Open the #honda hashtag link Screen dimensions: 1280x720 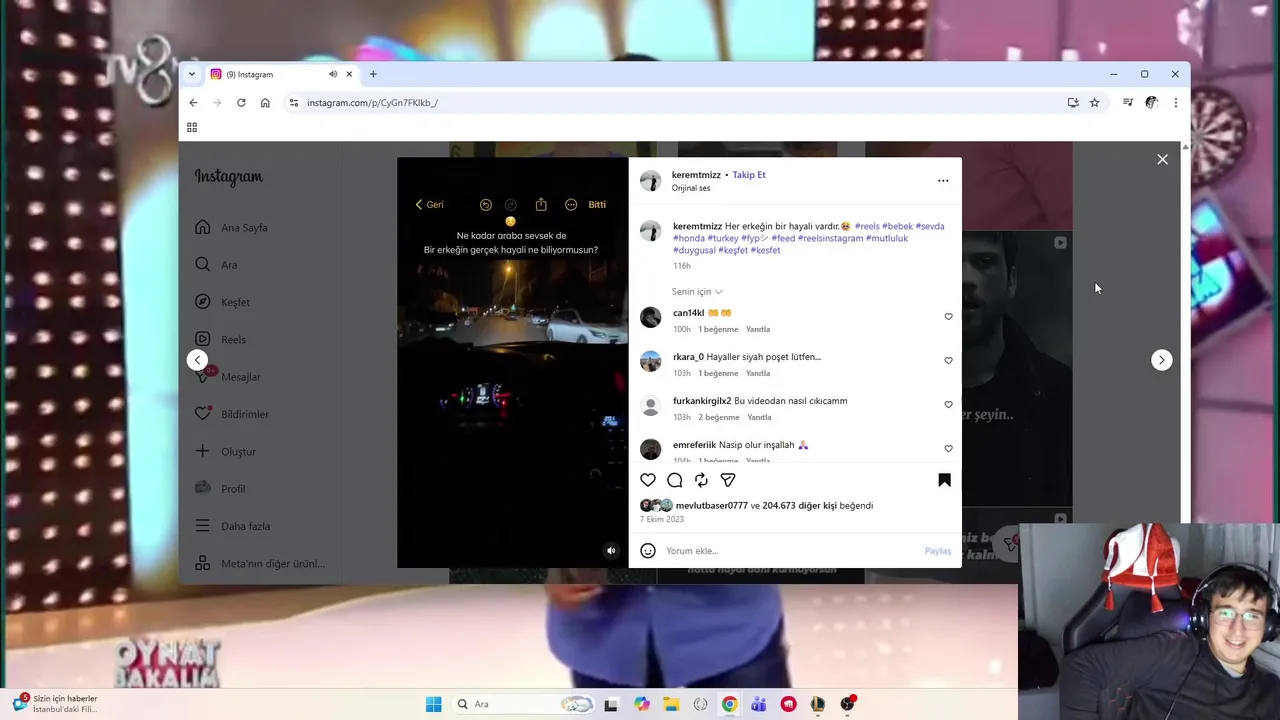tap(689, 238)
